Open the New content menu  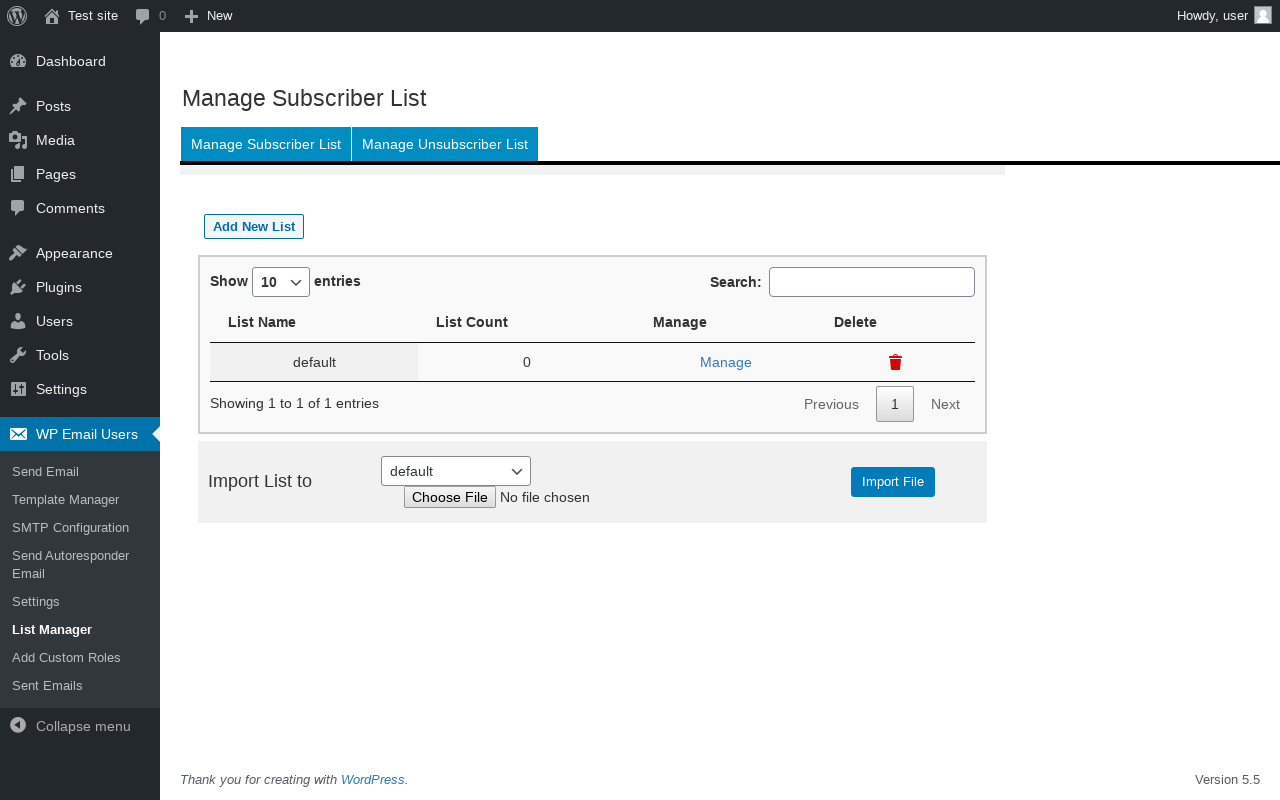click(209, 16)
